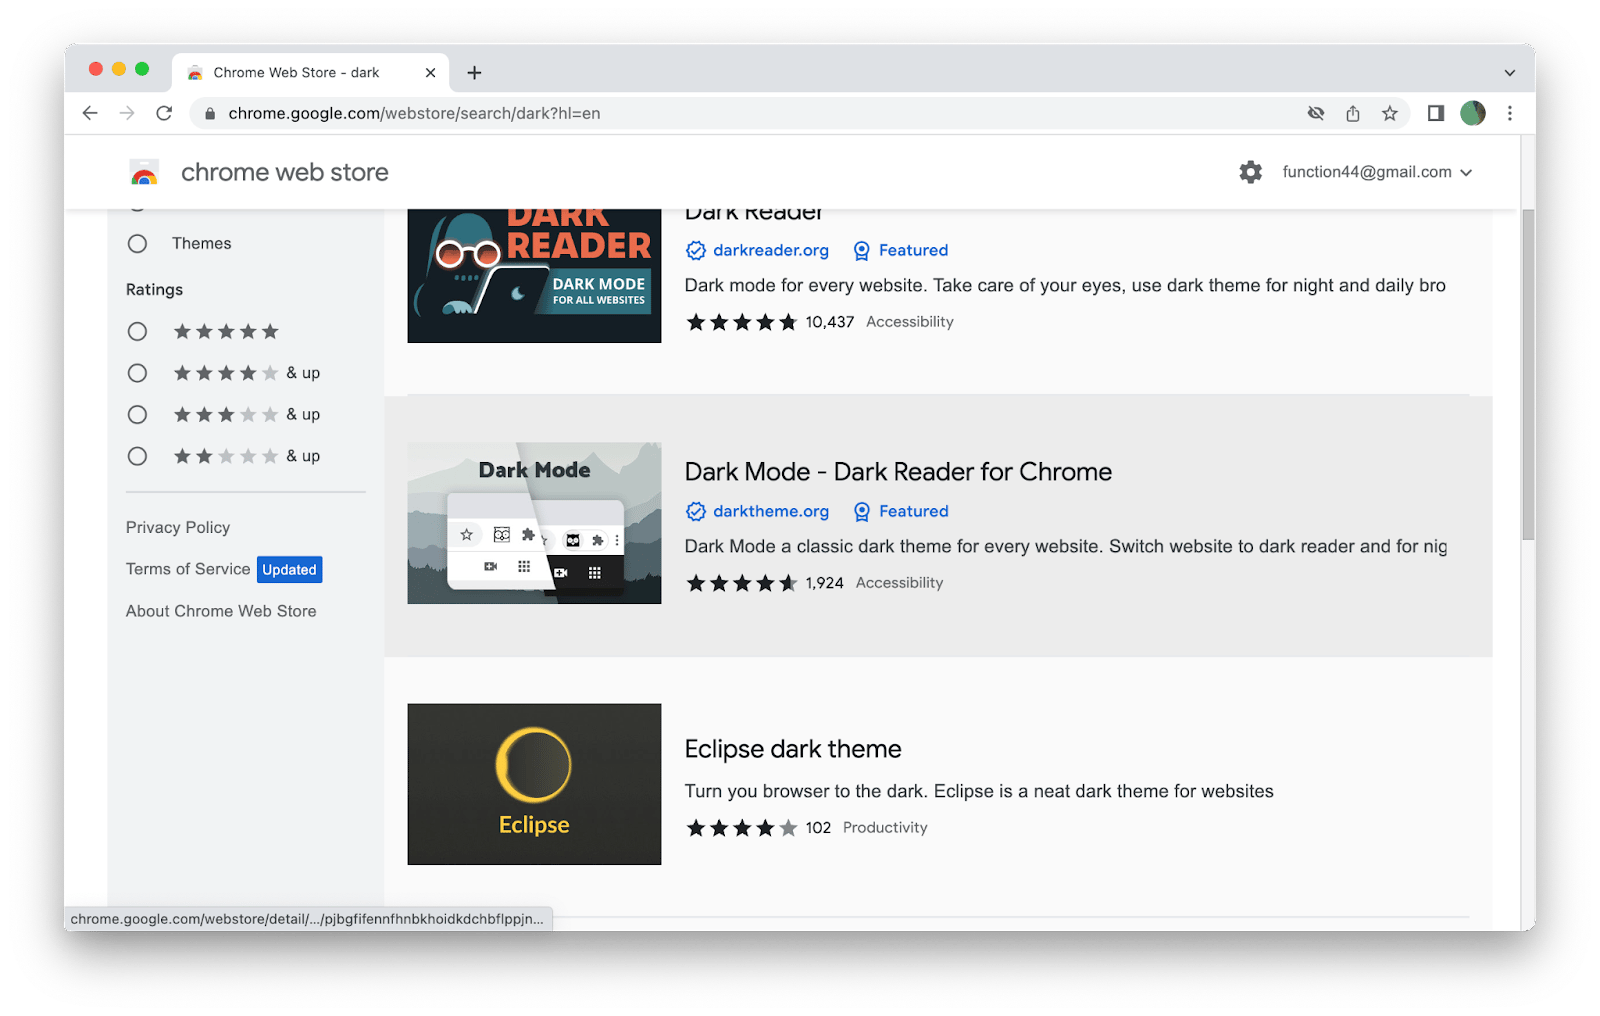Click the 1,924 ratings count
Screen dimensions: 1600x1016
[825, 583]
